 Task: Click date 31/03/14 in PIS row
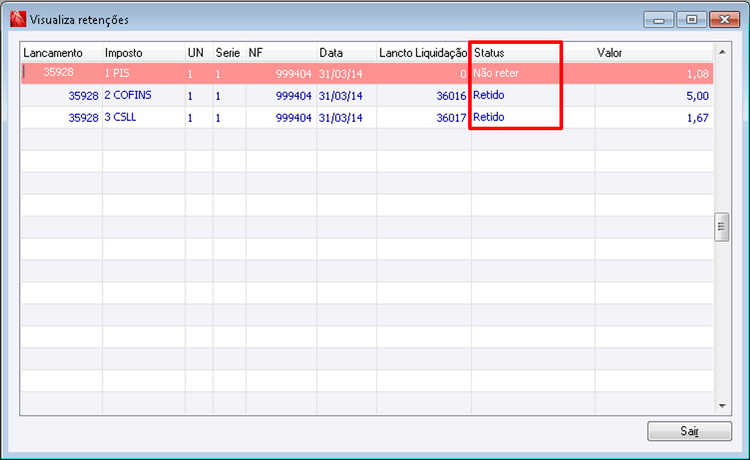[x=347, y=74]
